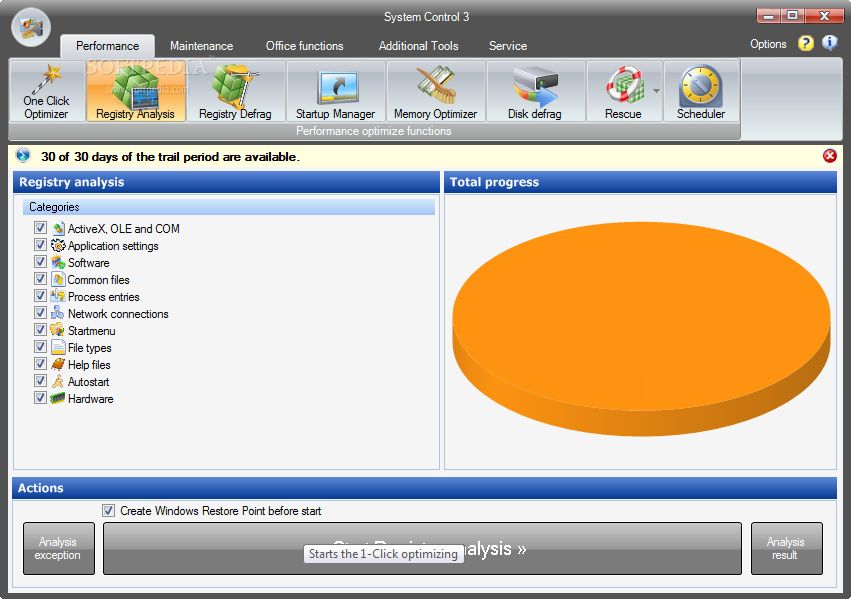The image size is (851, 599).
Task: Toggle the Help files checkbox
Action: (x=40, y=364)
